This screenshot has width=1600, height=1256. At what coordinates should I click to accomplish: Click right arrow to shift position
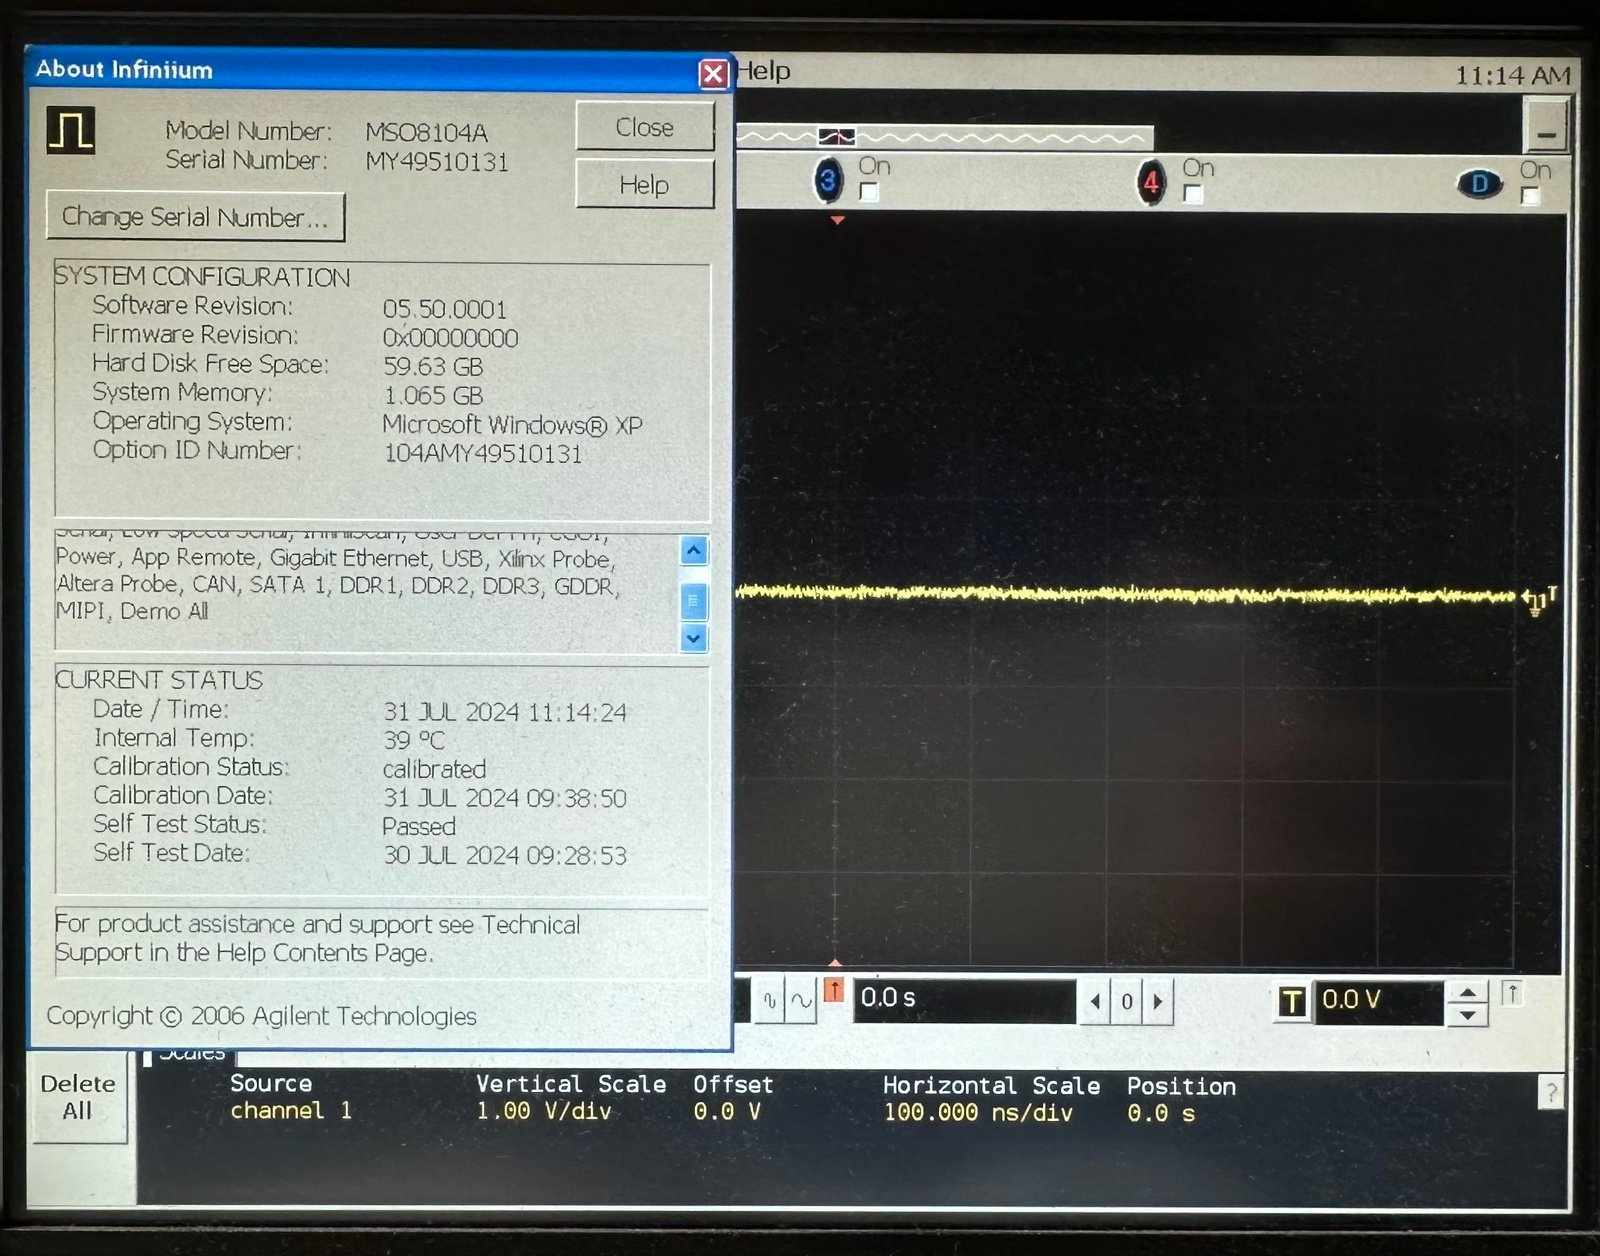point(1158,1001)
